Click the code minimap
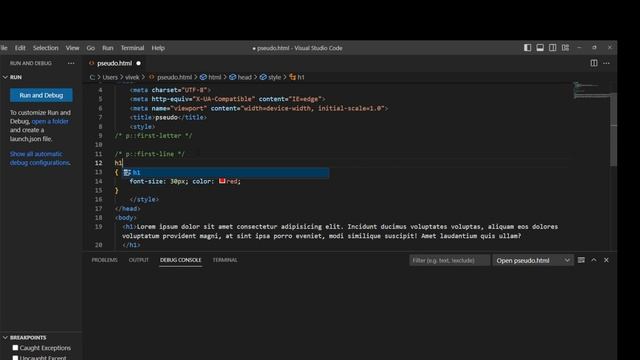Image resolution: width=640 pixels, height=360 pixels. point(592,91)
